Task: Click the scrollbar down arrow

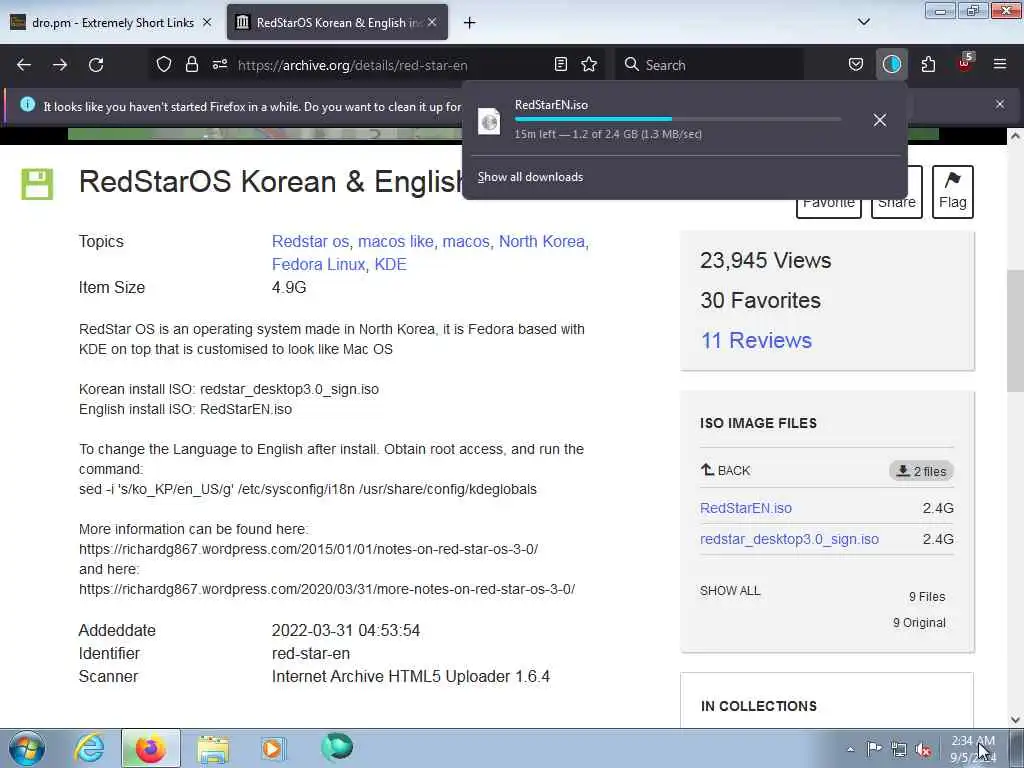Action: pos(1015,720)
